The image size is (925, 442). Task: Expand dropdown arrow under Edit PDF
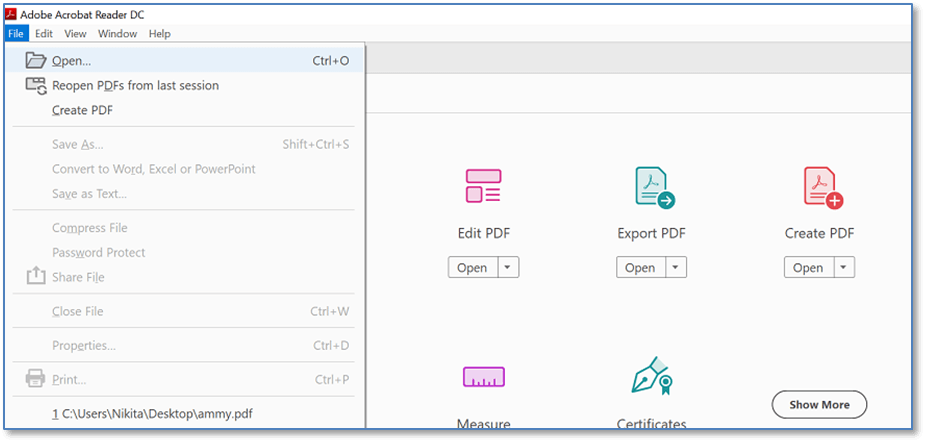(509, 267)
